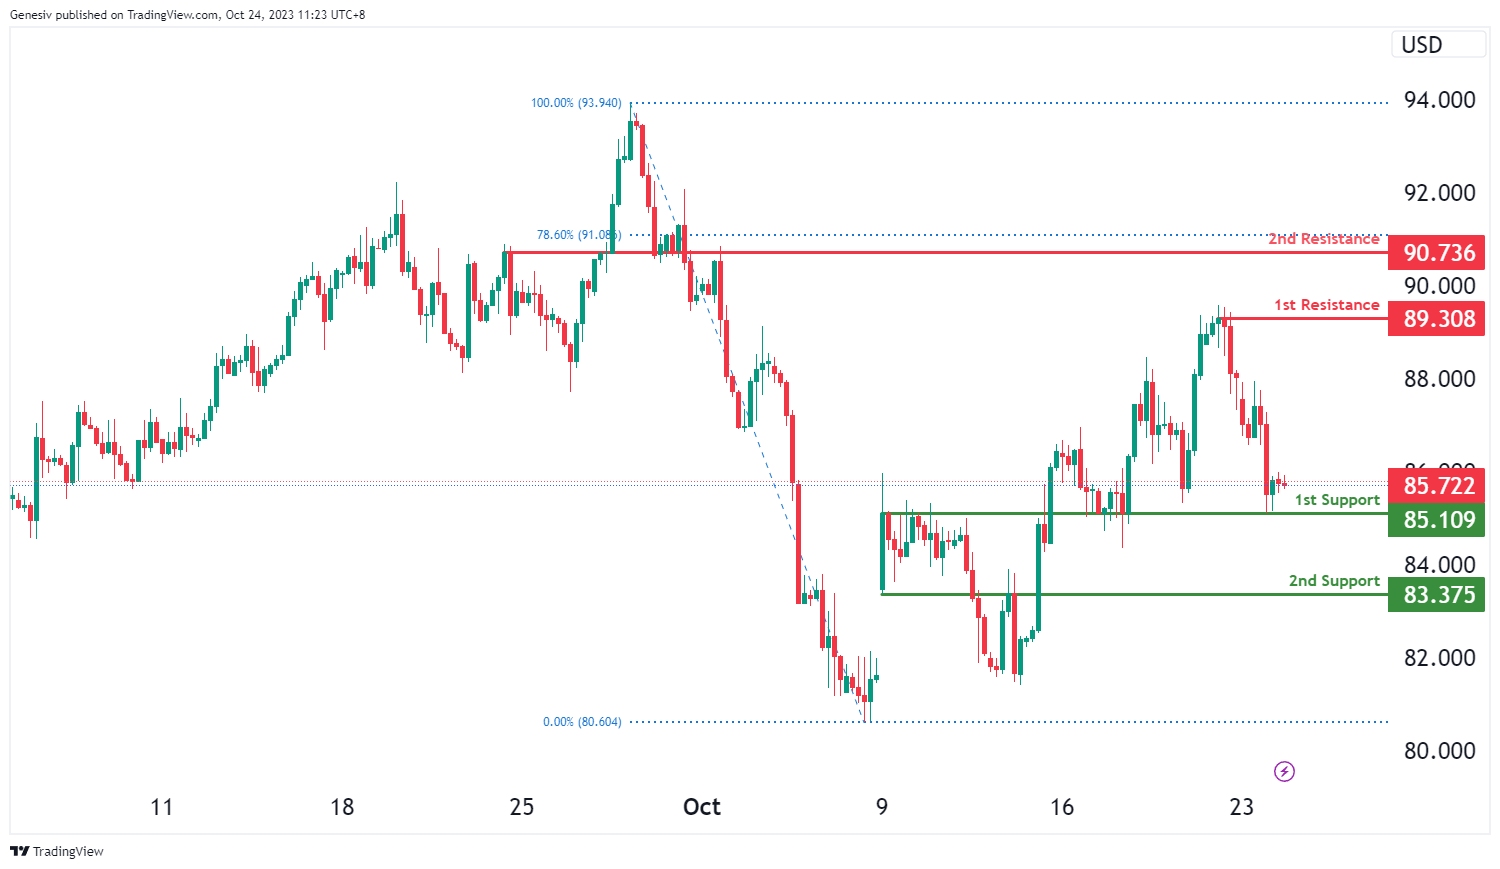Click the 85.722 current price label
The height and width of the screenshot is (869, 1500).
click(x=1437, y=486)
